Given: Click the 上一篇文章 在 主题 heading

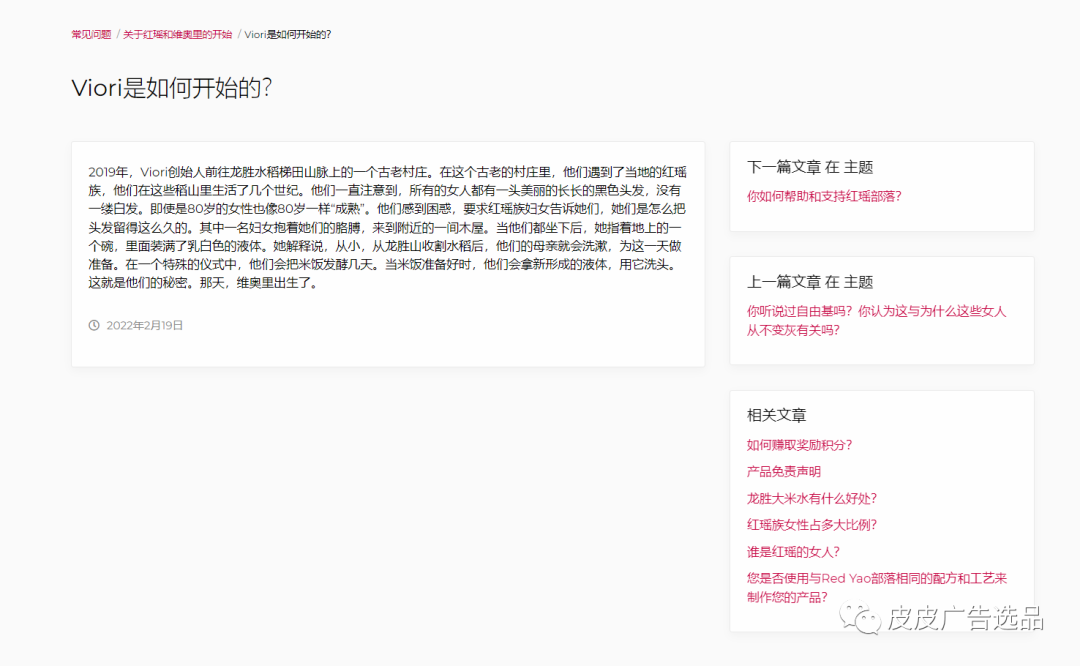Looking at the screenshot, I should pyautogui.click(x=810, y=282).
